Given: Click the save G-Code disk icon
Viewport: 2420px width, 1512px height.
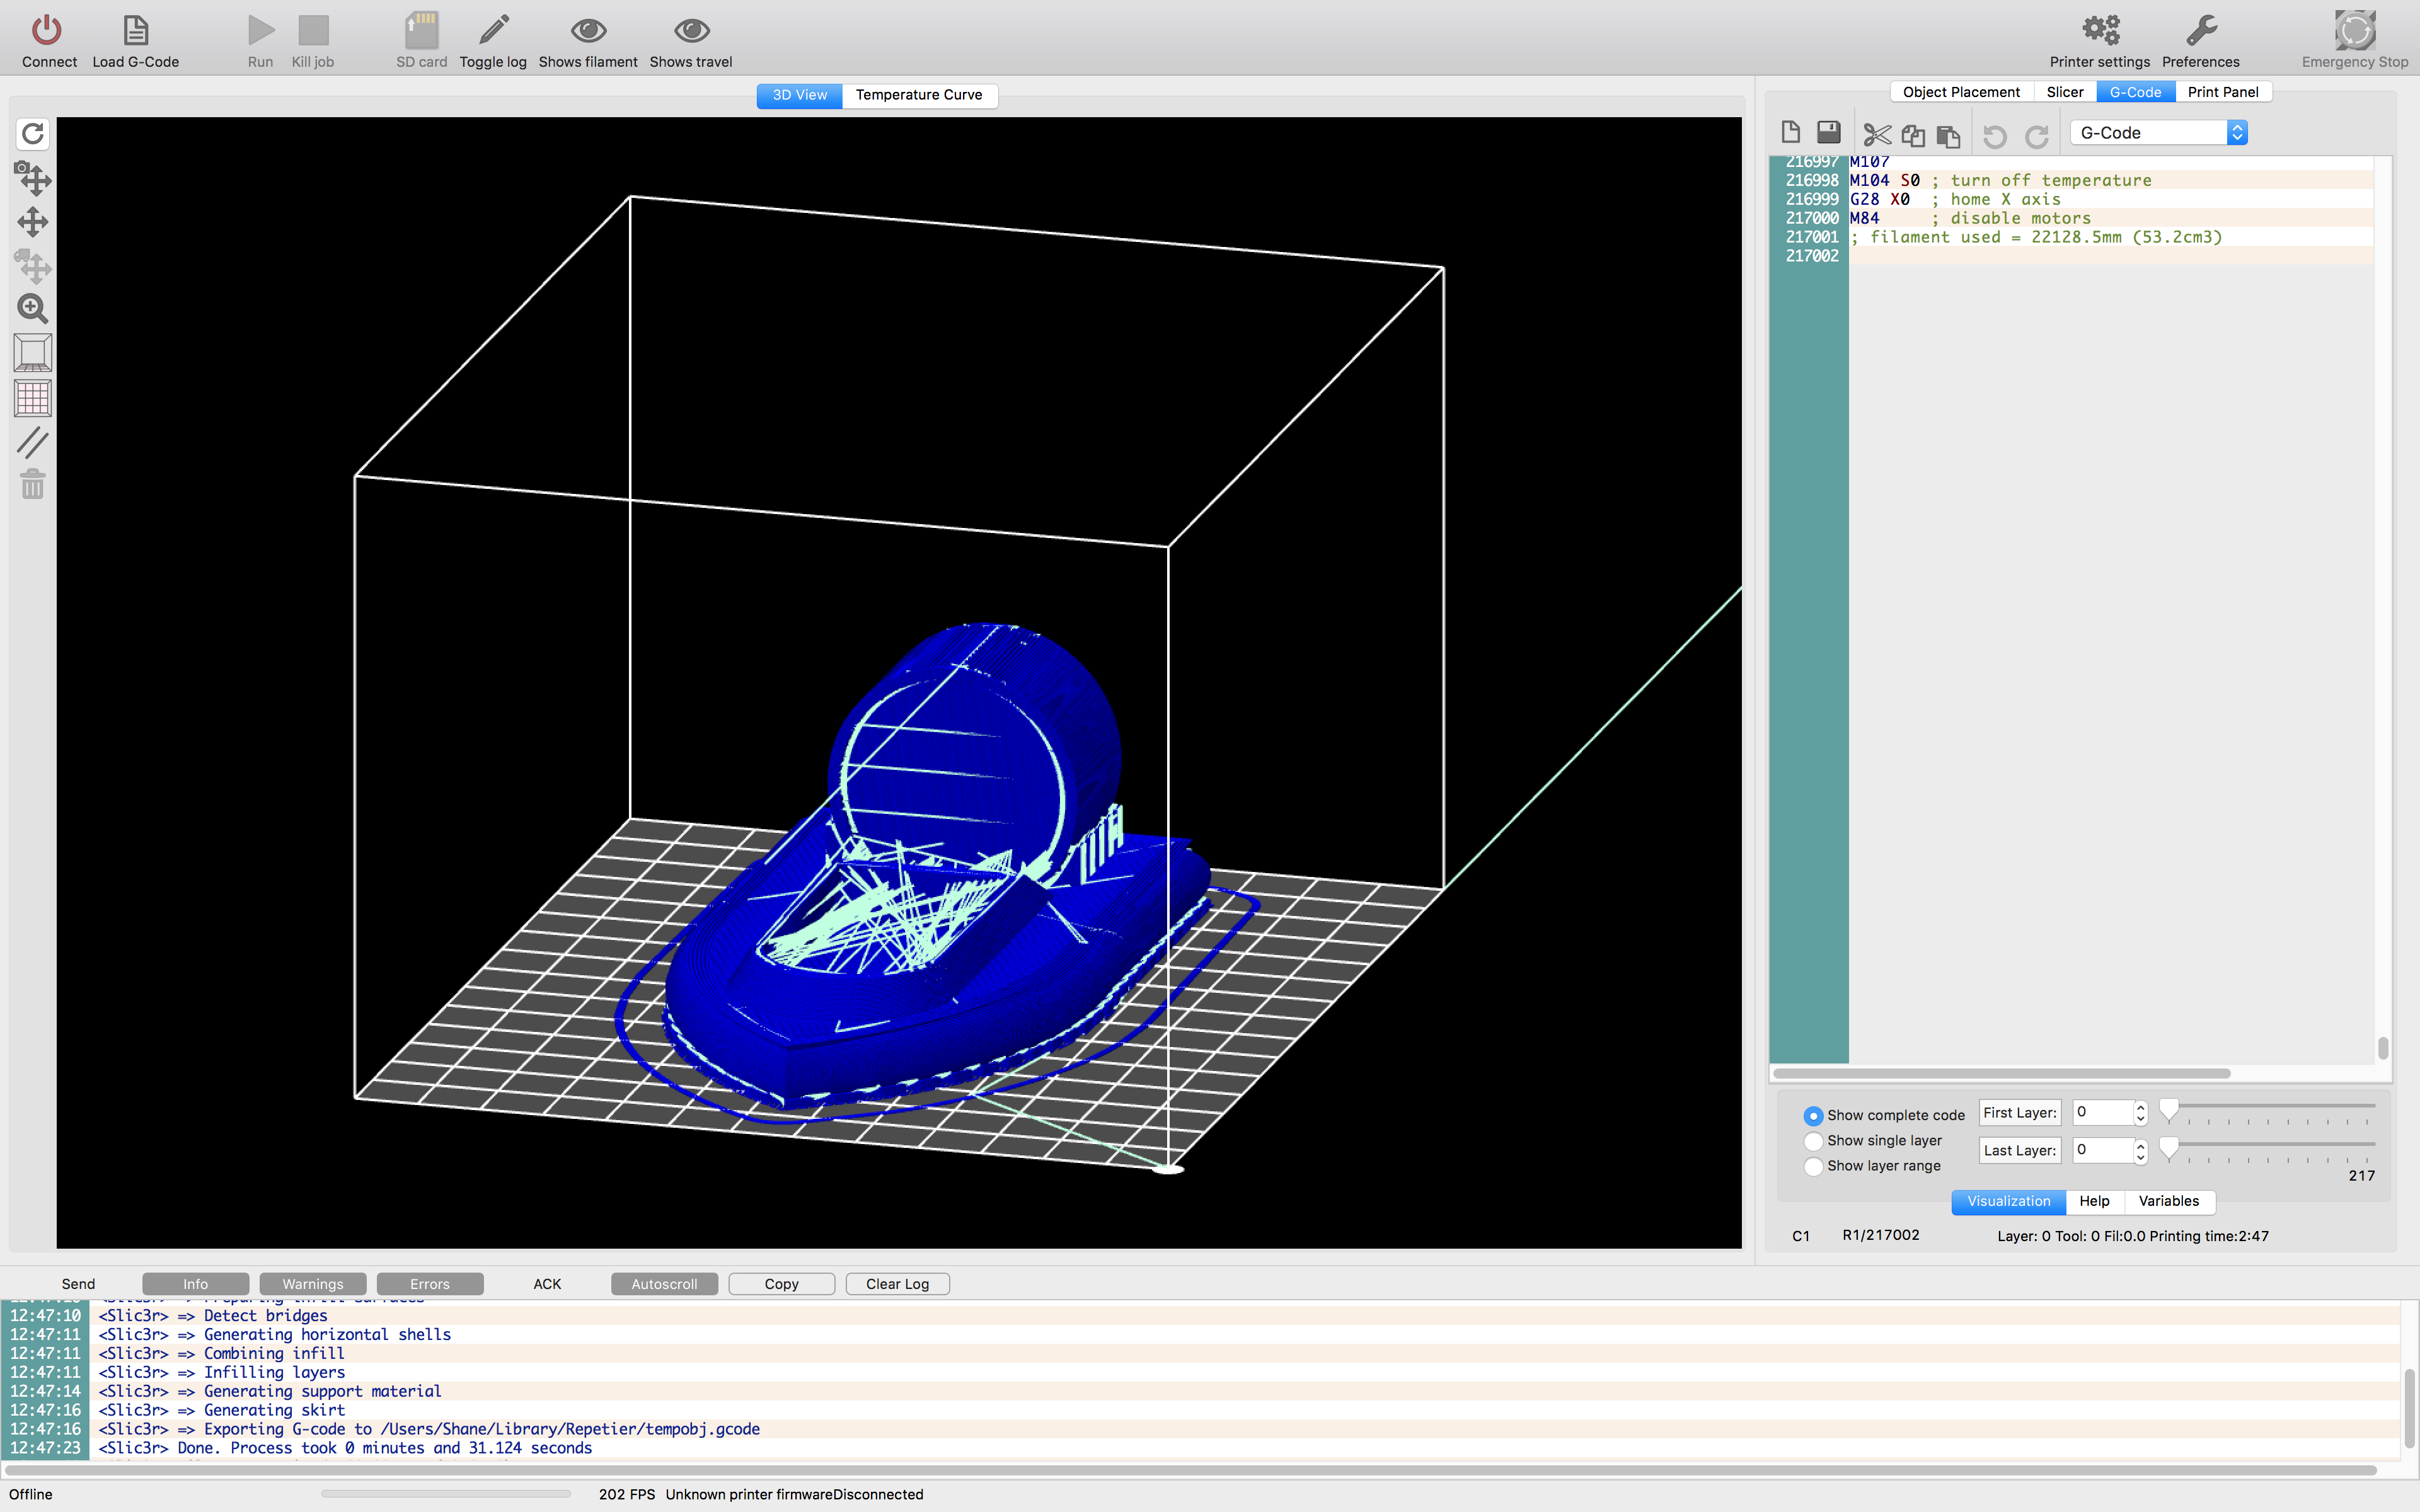Looking at the screenshot, I should [1828, 133].
